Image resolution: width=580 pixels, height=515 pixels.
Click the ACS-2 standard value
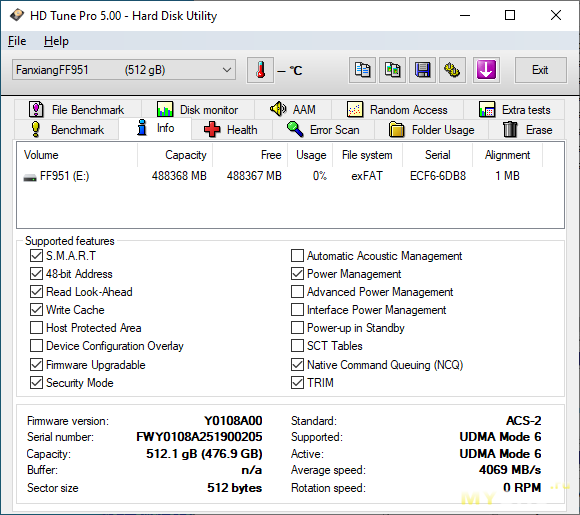pyautogui.click(x=523, y=421)
